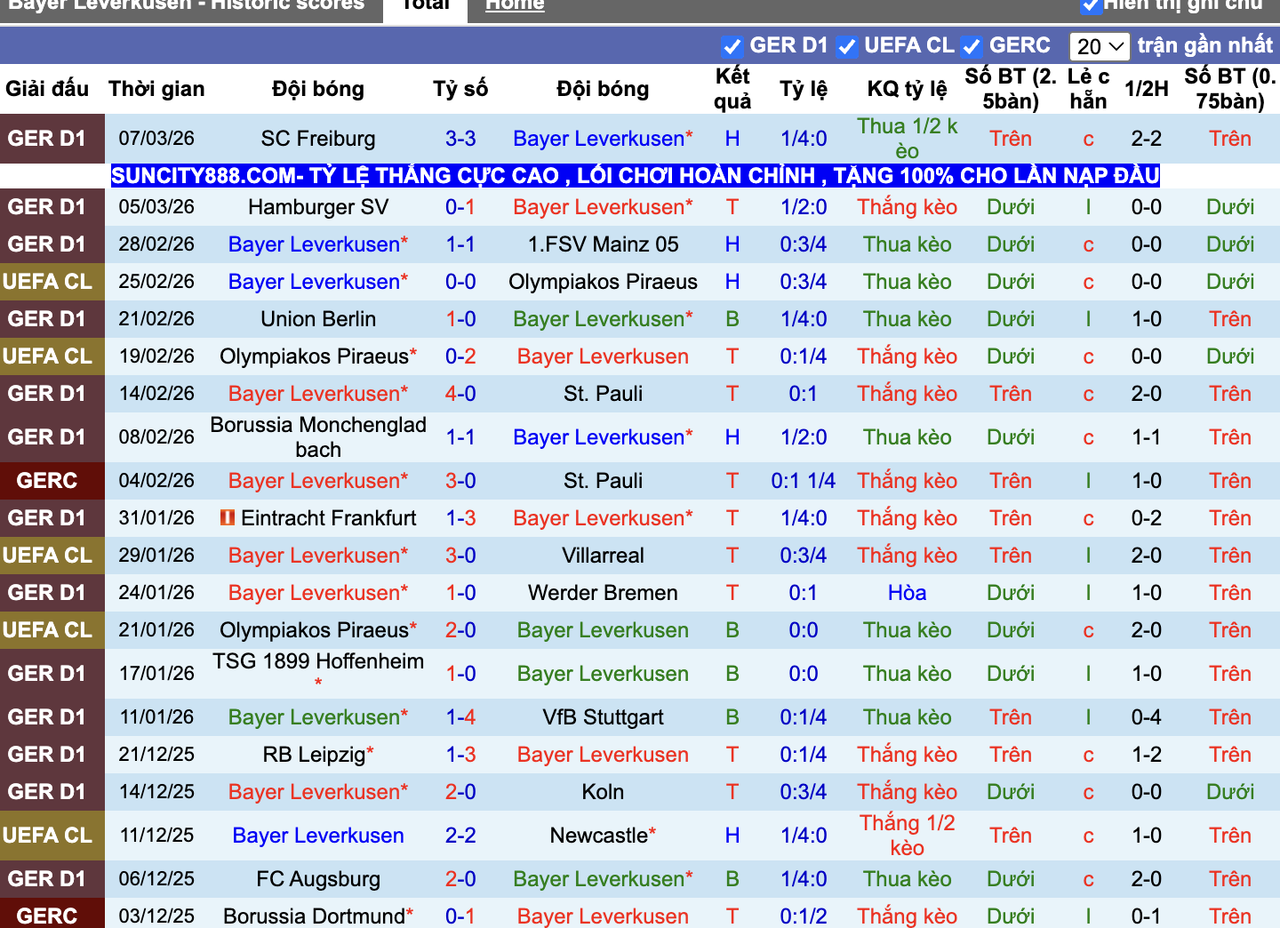The image size is (1280, 928).
Task: Click the Bayer Leverkusen Historic scores title
Action: click(x=186, y=5)
